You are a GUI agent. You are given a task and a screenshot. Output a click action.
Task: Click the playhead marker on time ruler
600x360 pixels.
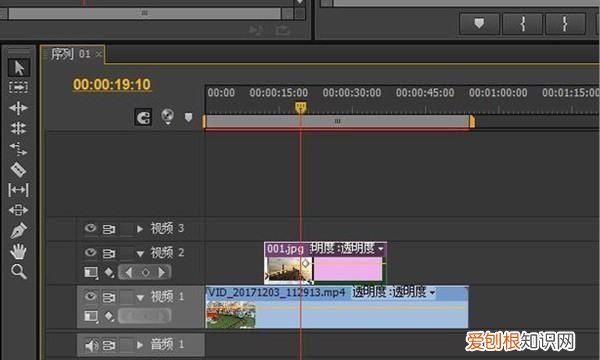tap(300, 107)
